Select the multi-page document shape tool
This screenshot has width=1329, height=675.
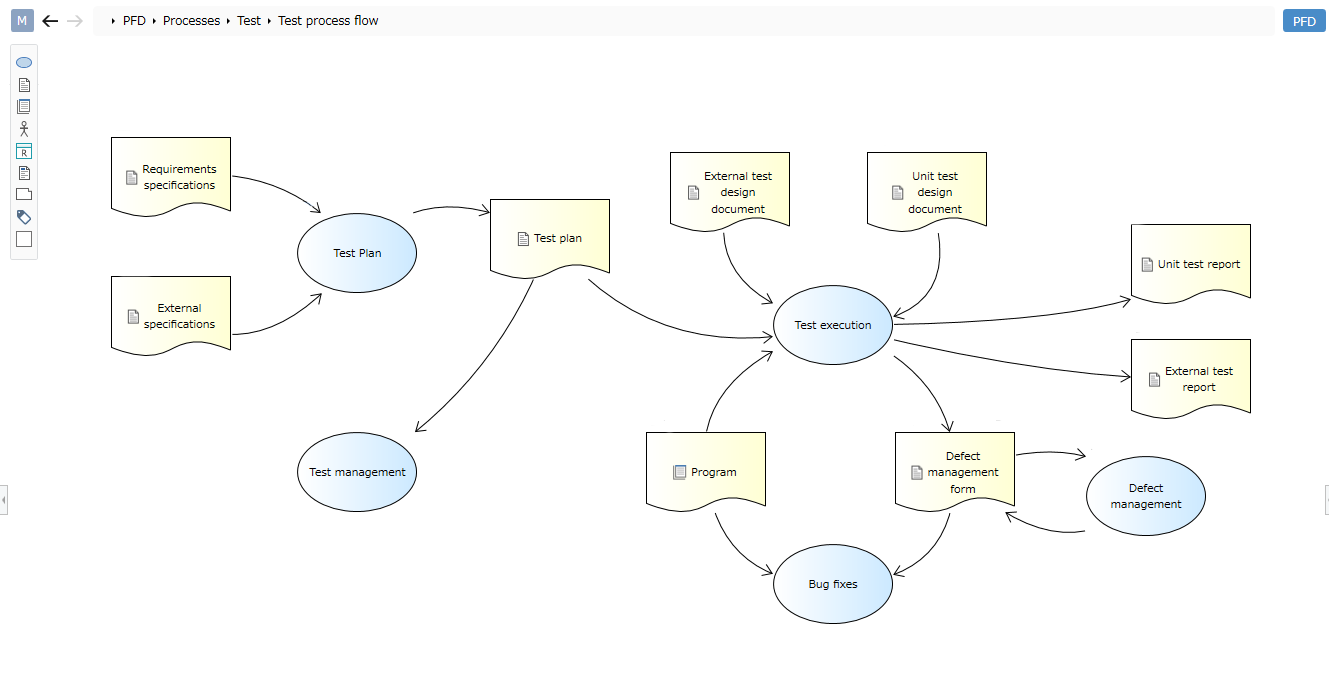(24, 106)
